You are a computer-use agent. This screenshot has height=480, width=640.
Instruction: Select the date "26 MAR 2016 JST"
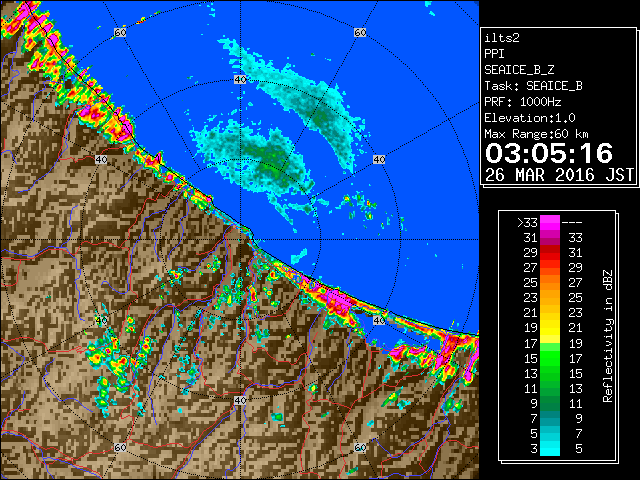[x=559, y=175]
